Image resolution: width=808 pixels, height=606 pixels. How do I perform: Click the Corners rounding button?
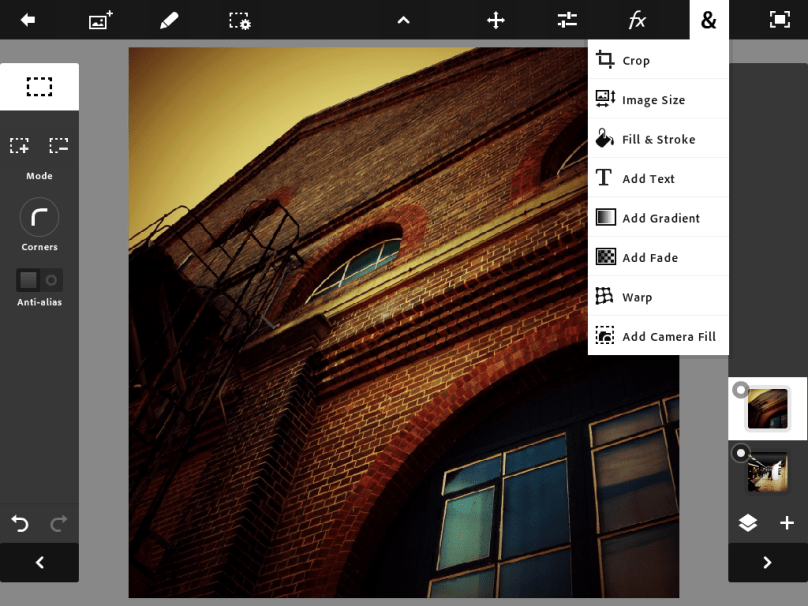39,217
